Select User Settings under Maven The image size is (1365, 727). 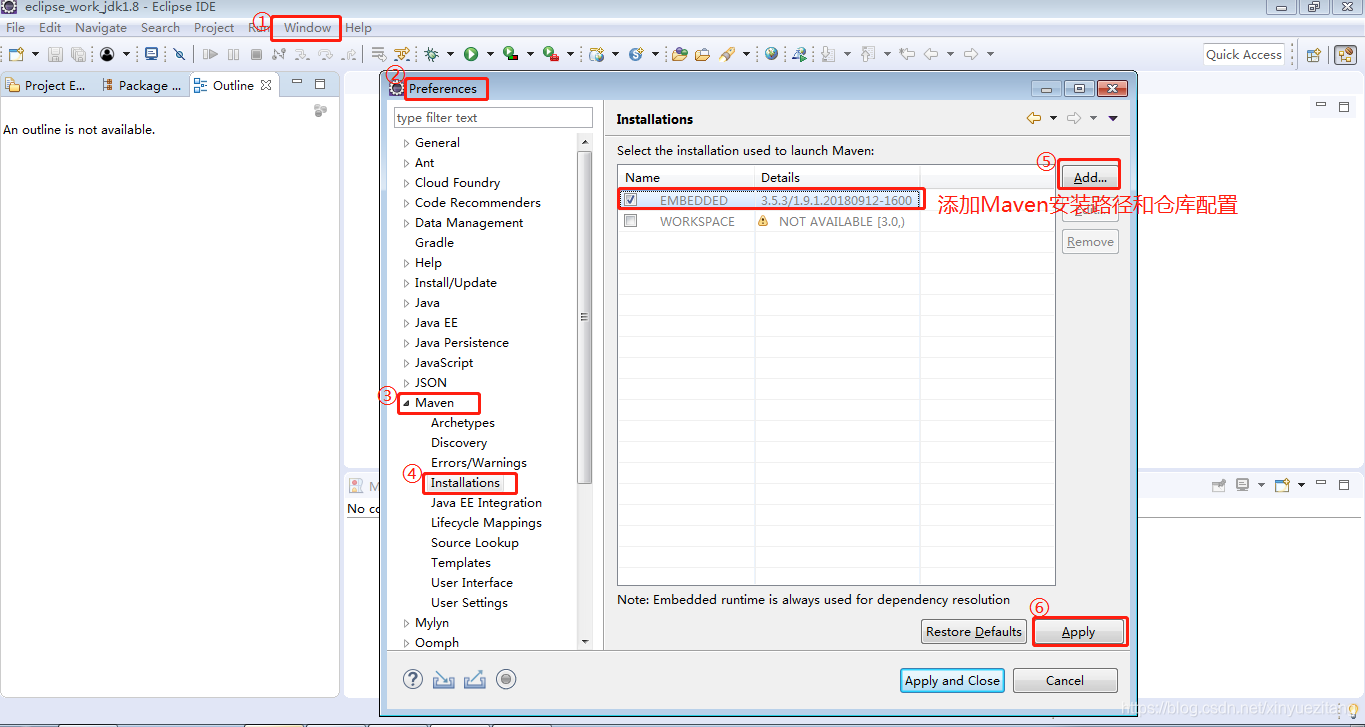point(469,603)
